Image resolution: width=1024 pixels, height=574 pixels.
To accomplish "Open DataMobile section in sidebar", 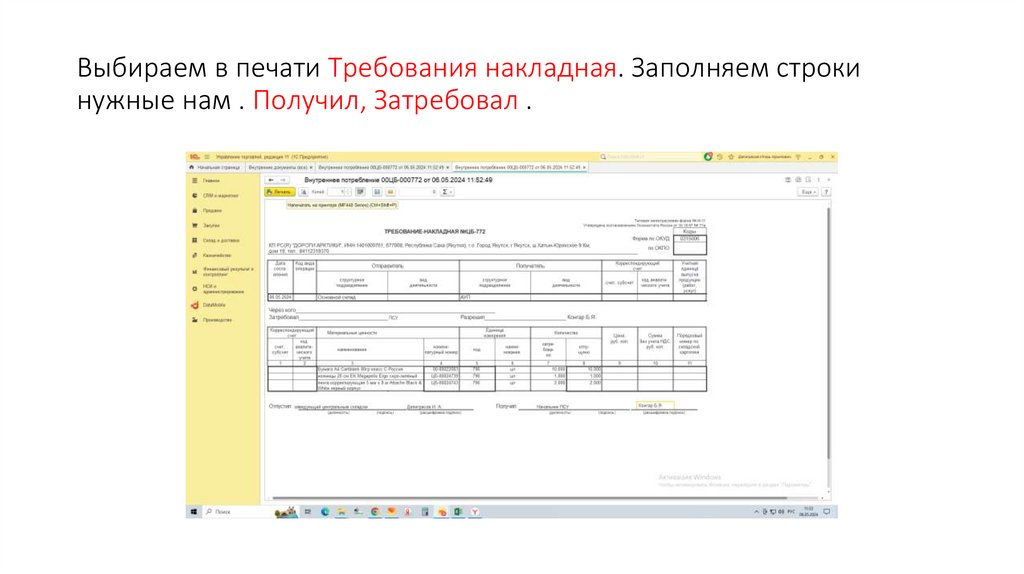I will 214,305.
